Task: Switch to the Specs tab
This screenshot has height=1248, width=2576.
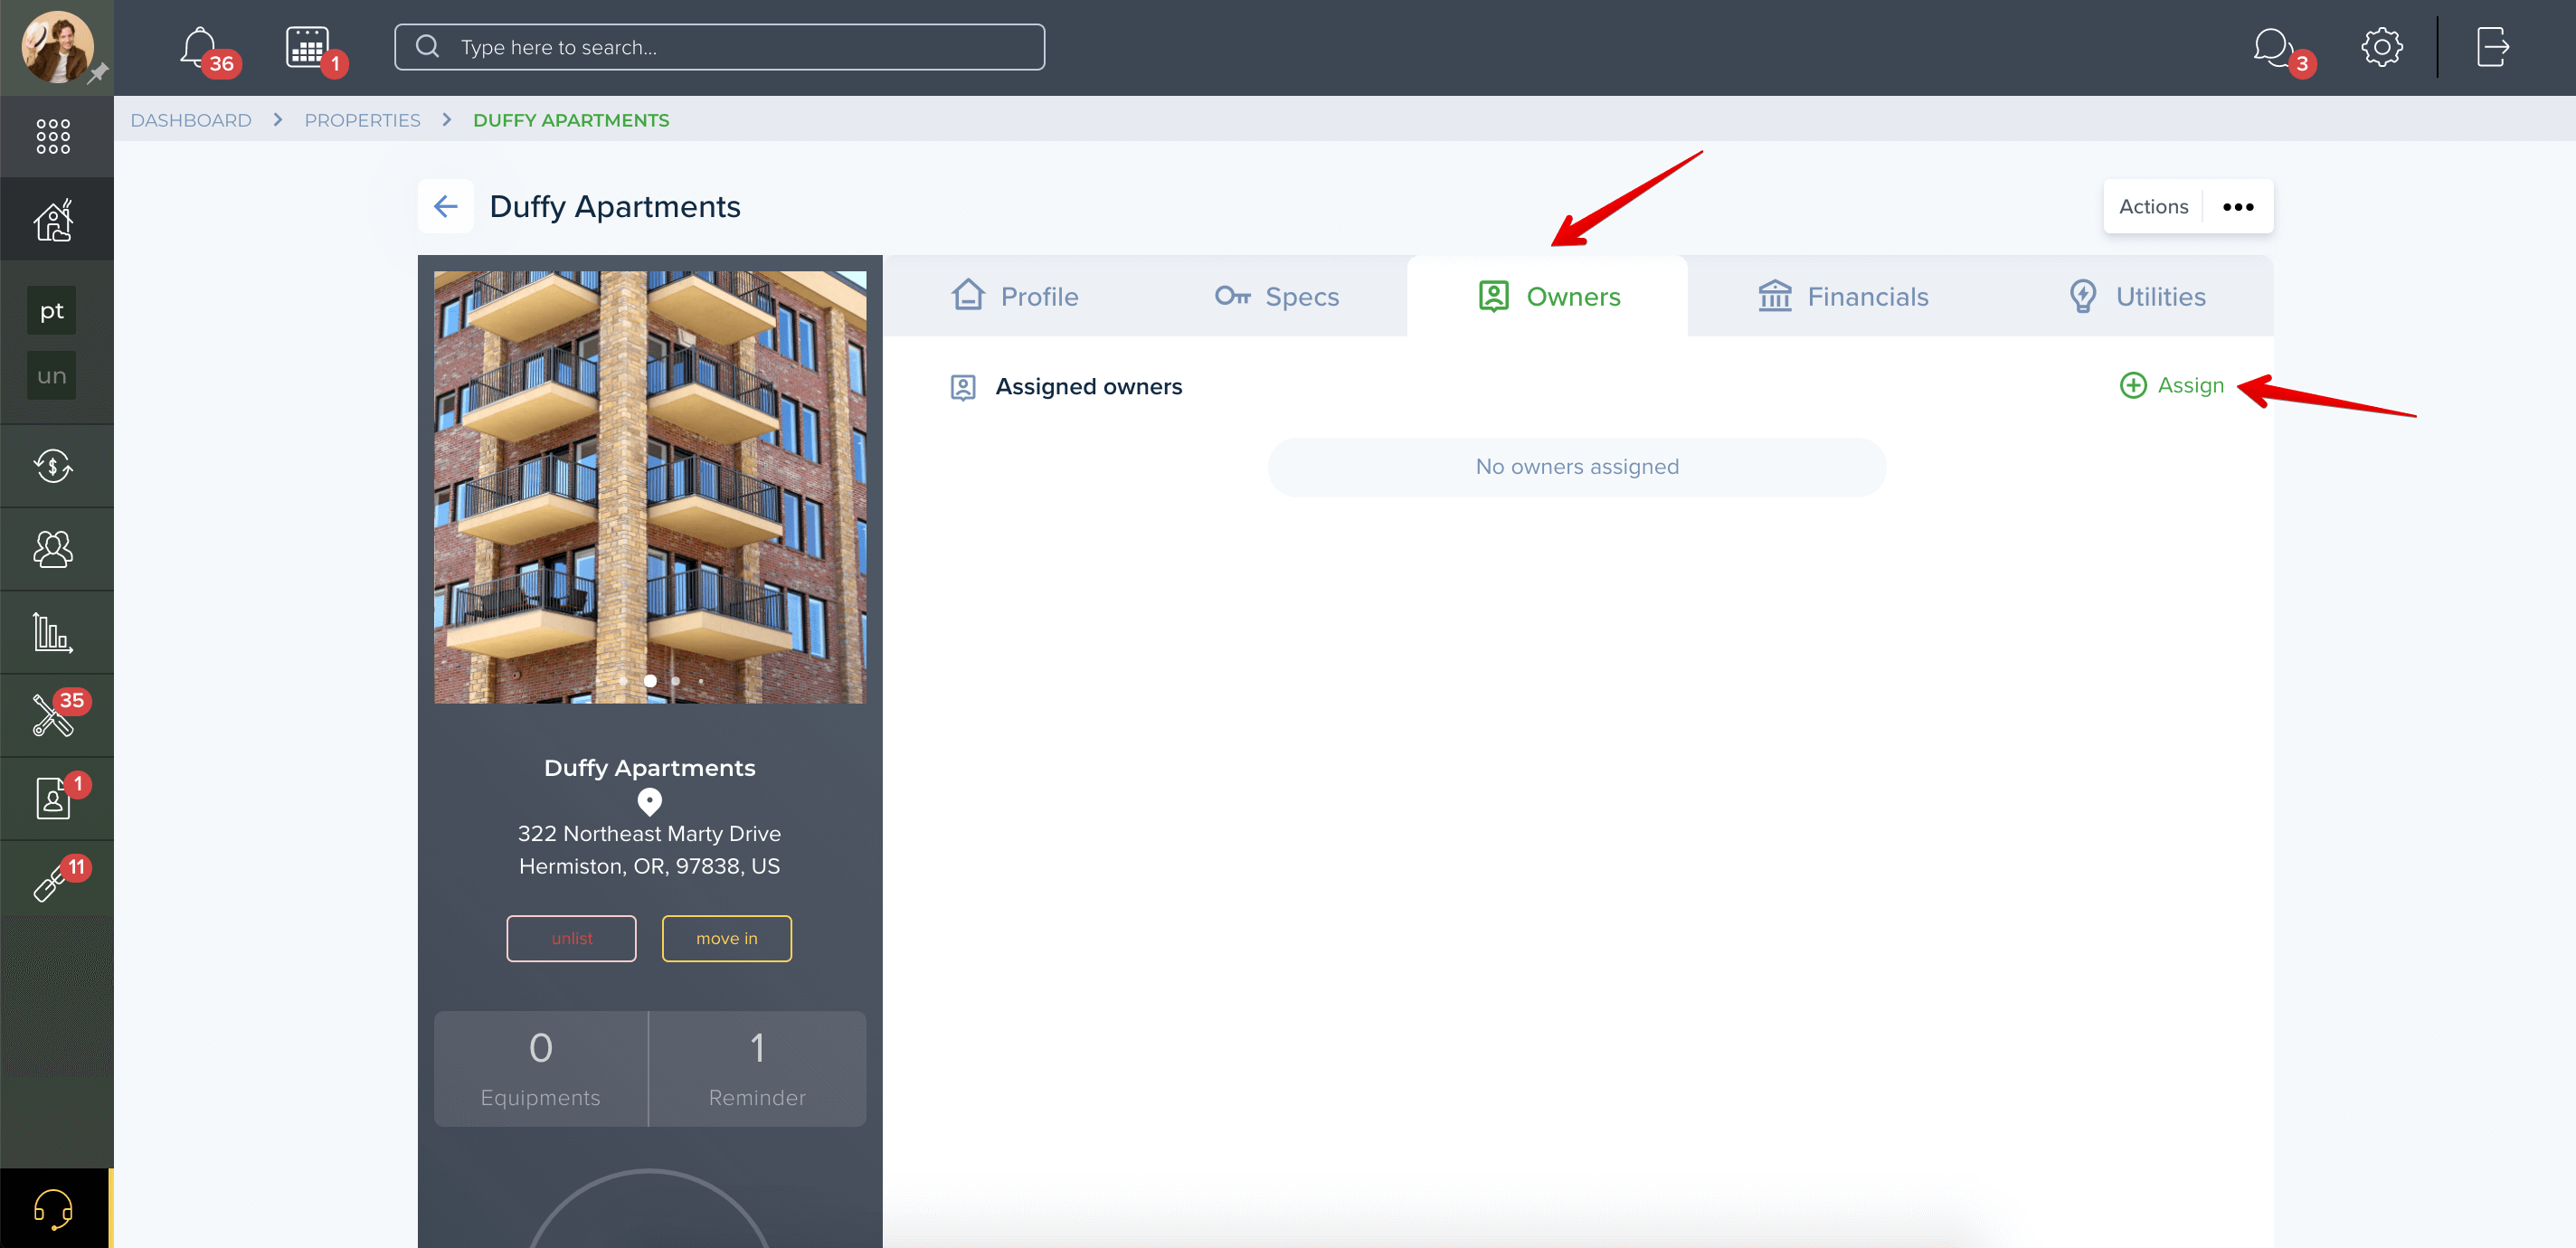Action: pyautogui.click(x=1277, y=296)
